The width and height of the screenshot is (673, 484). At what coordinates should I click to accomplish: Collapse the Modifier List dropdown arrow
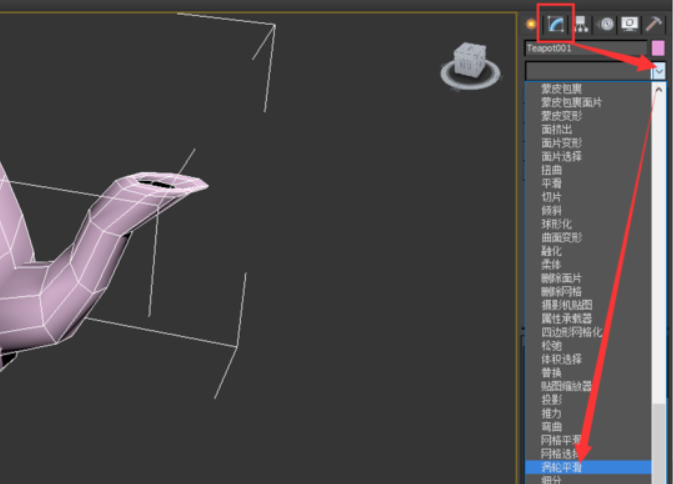[x=658, y=71]
